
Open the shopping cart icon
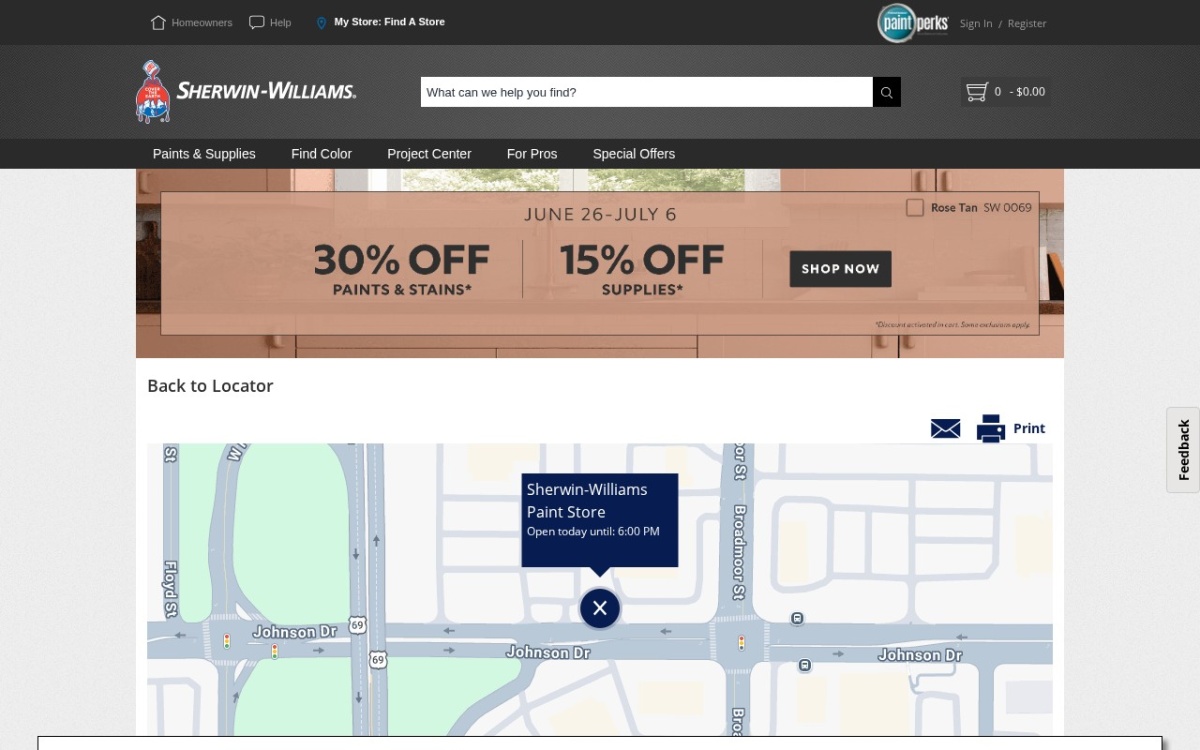point(976,92)
